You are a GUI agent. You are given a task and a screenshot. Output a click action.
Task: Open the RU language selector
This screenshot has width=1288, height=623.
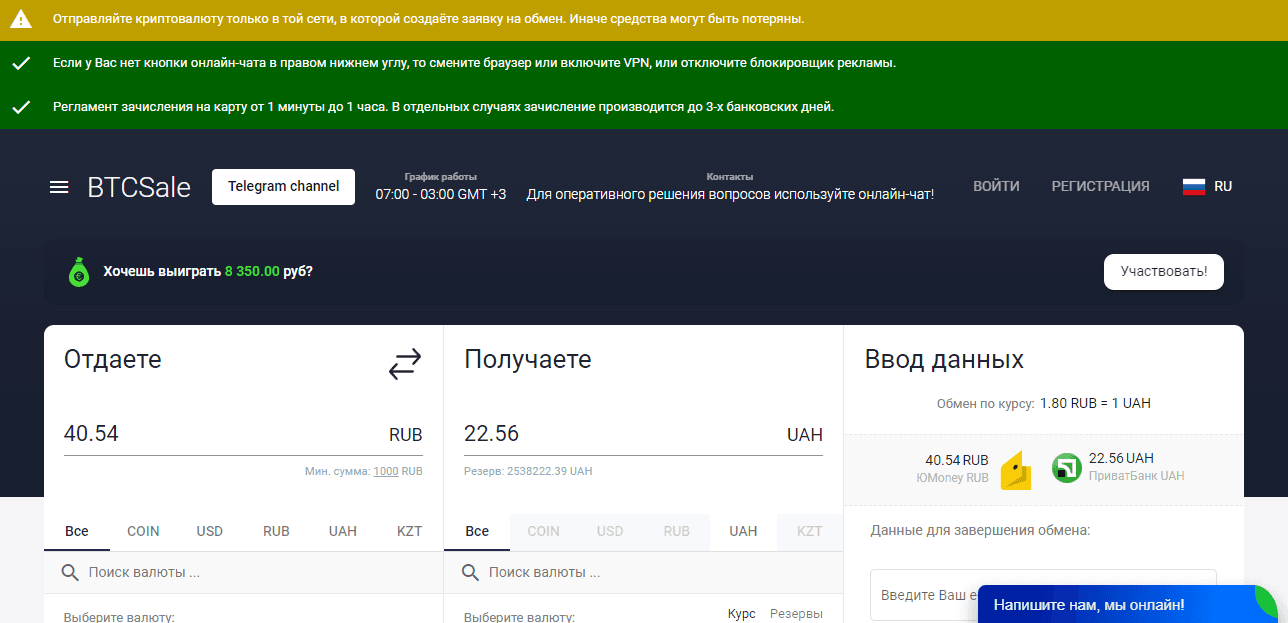pyautogui.click(x=1207, y=186)
